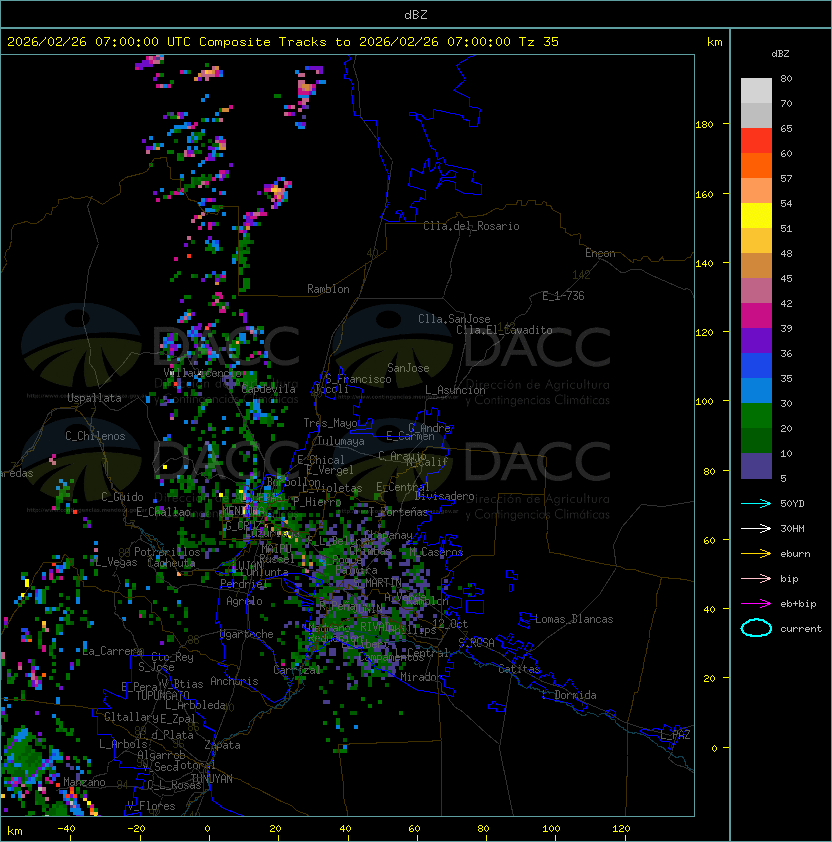Click the cyan ellipse for current track
832x842 pixels.
756,628
